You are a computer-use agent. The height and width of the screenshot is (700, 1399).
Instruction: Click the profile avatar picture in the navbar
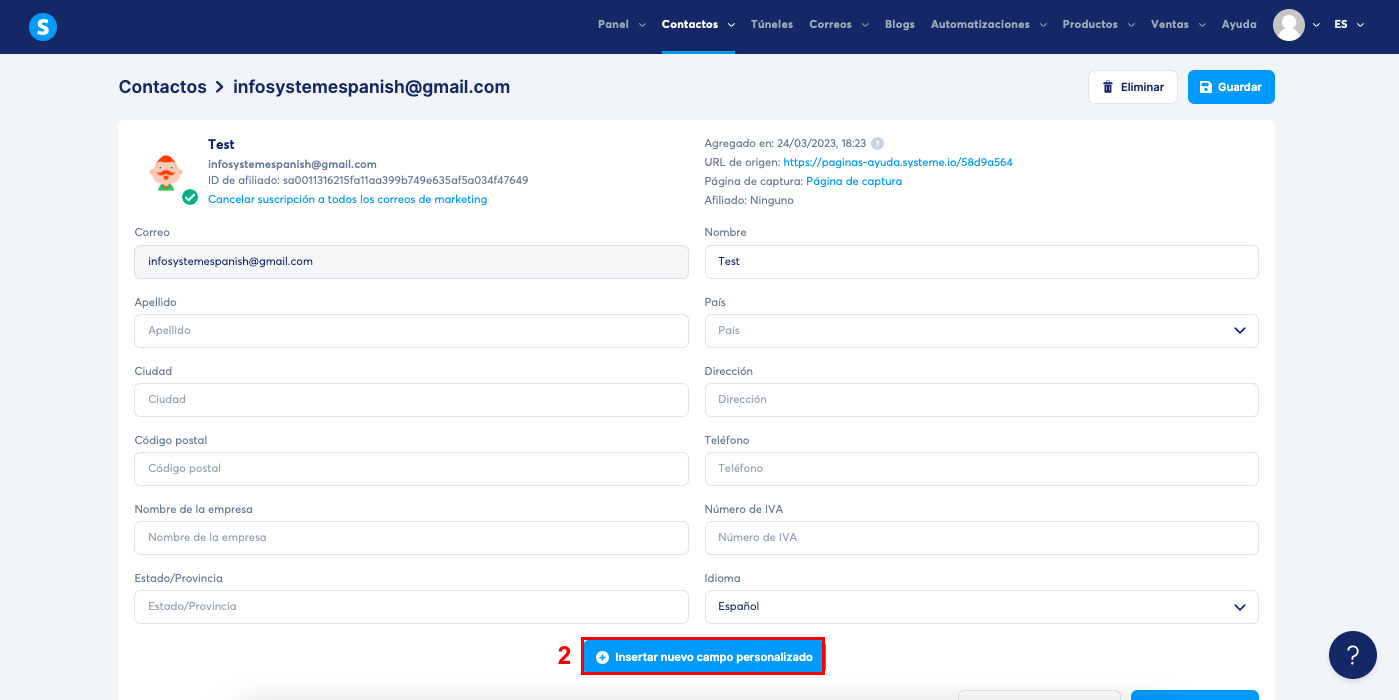(1289, 24)
